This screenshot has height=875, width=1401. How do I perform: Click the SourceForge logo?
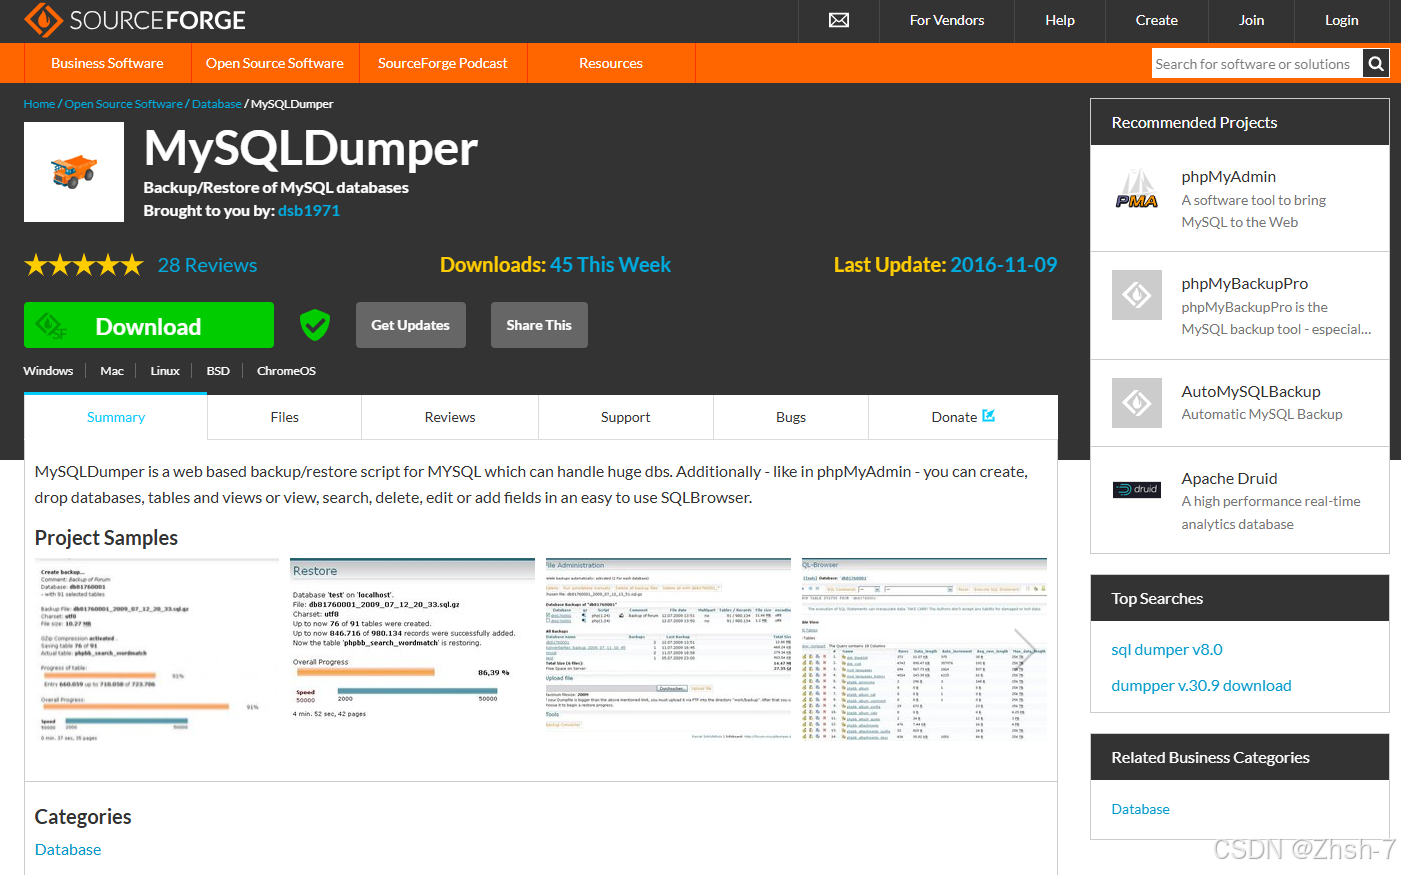(134, 20)
